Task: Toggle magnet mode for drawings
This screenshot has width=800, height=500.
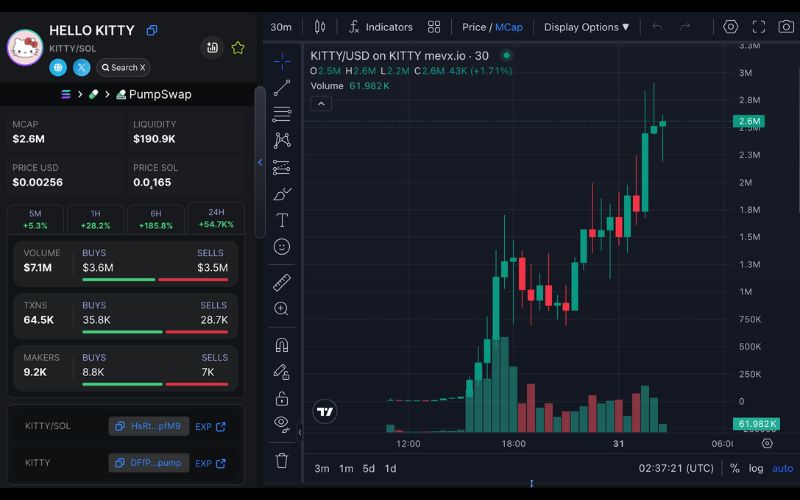Action: click(282, 345)
